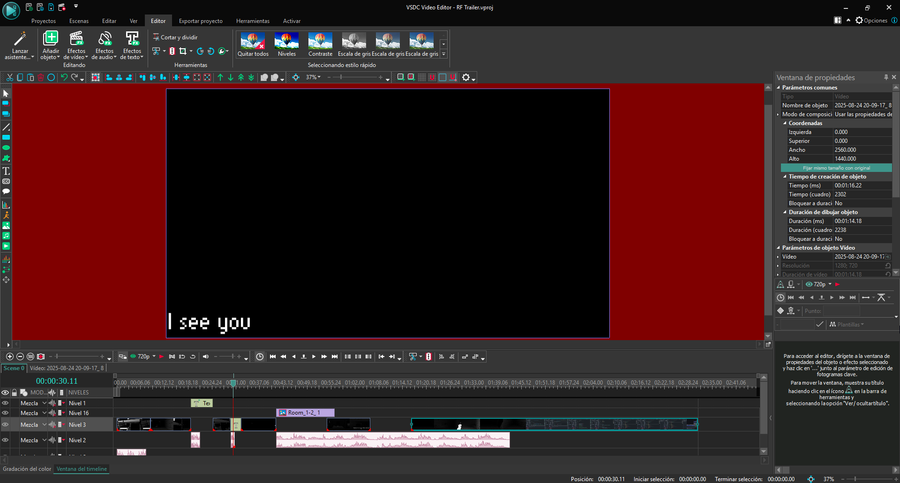Hide the Nivel 2 layer
This screenshot has width=900, height=483.
(5, 441)
